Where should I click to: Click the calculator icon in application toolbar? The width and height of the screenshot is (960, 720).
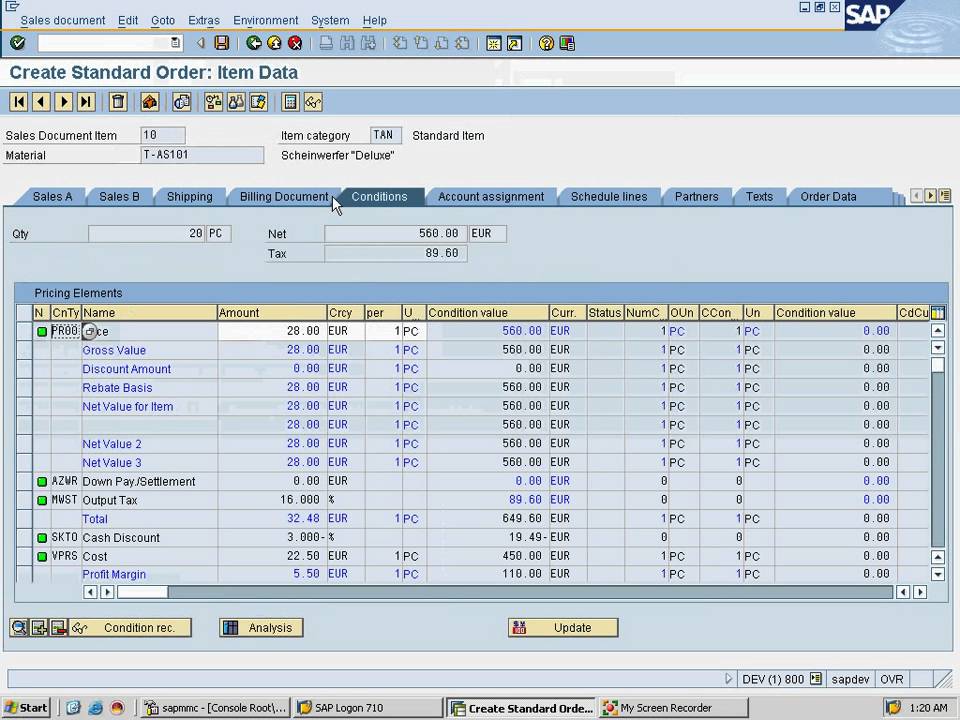290,102
